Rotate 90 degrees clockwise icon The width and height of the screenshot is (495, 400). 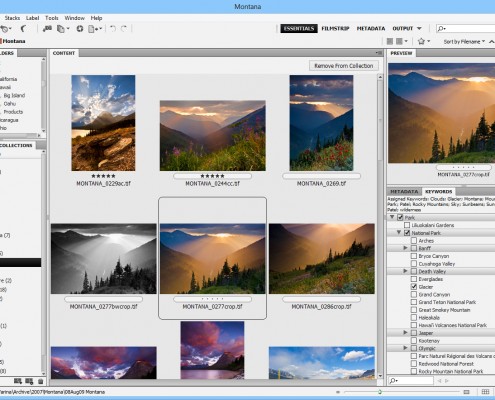pyautogui.click(x=124, y=29)
